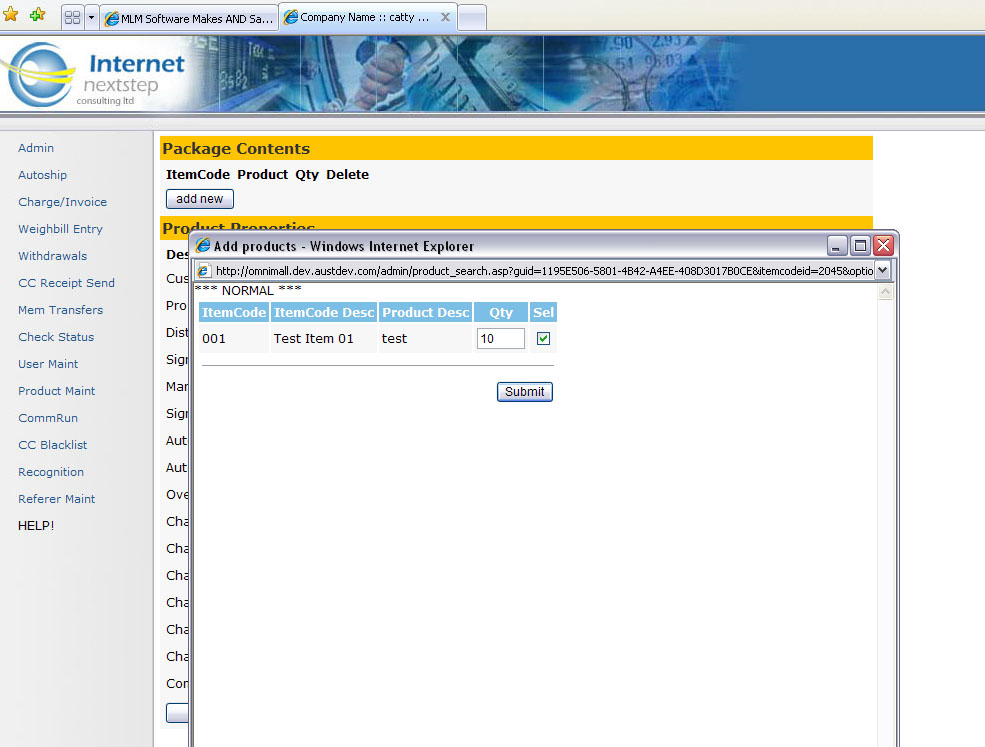Screen dimensions: 985x747
Task: Click the Favorites Center star icon
Action: pos(11,15)
